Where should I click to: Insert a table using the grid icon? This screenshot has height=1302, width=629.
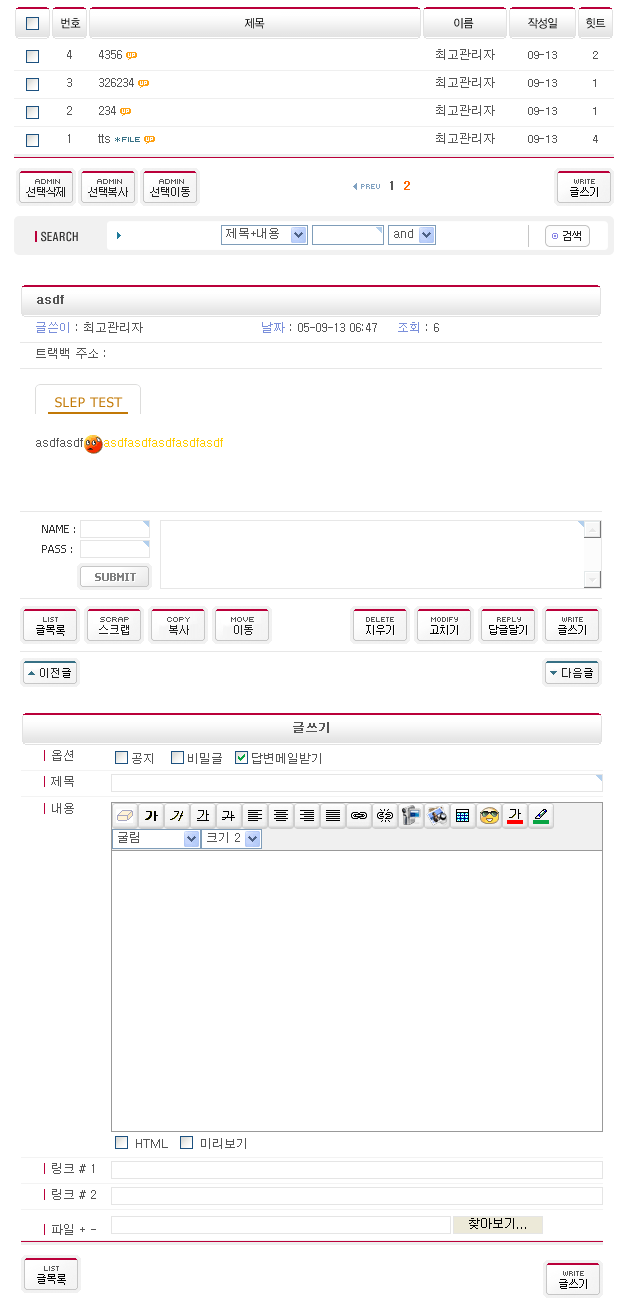[463, 816]
